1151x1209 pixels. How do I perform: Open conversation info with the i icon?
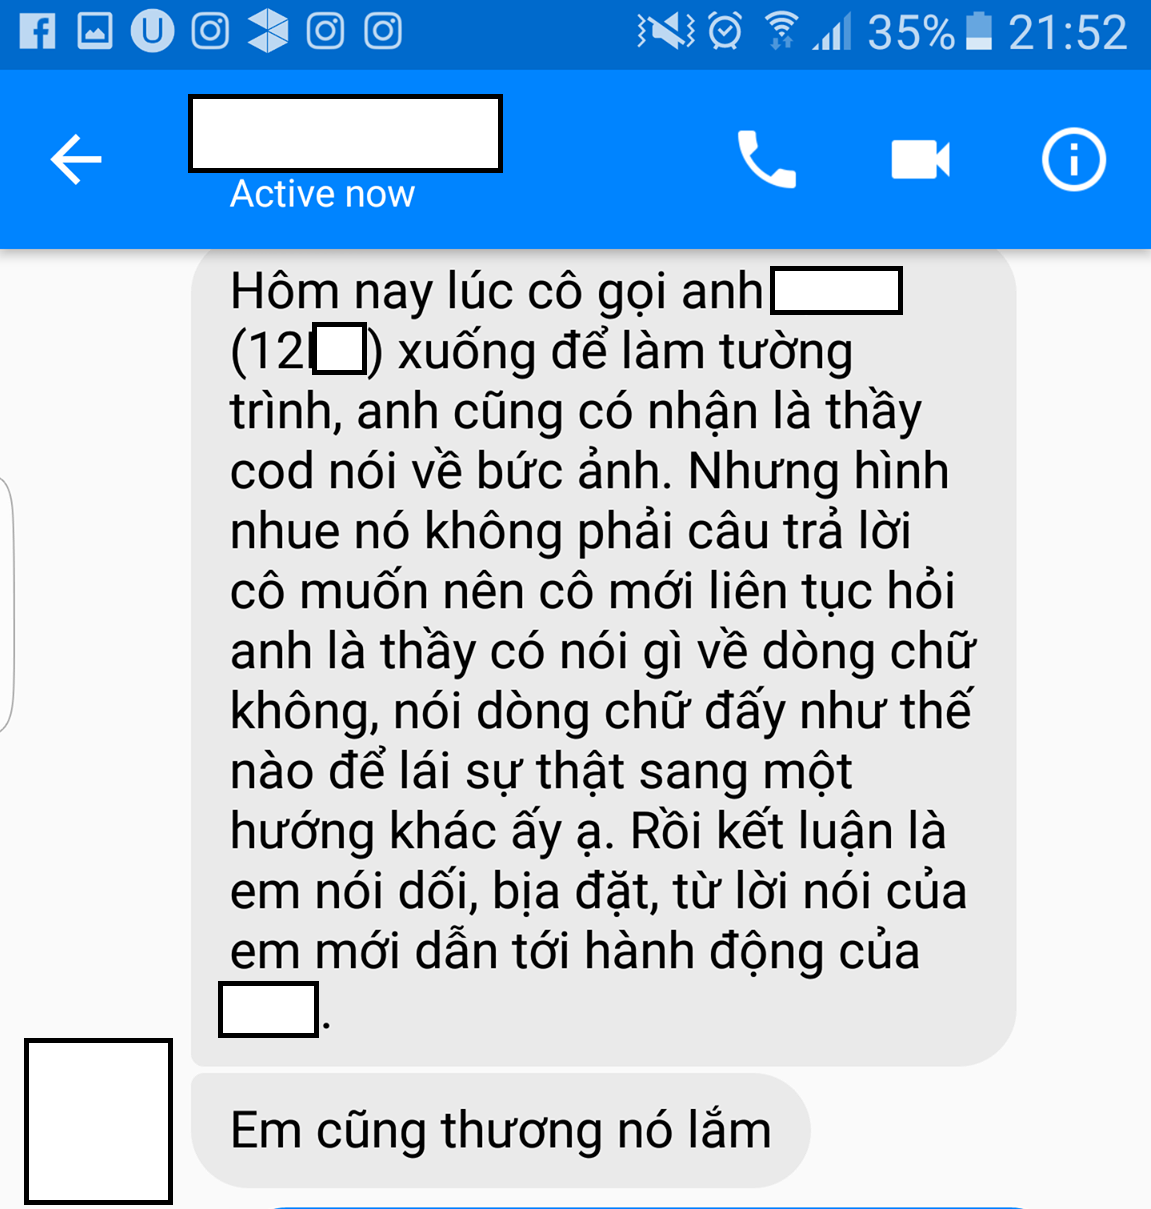tap(1074, 160)
